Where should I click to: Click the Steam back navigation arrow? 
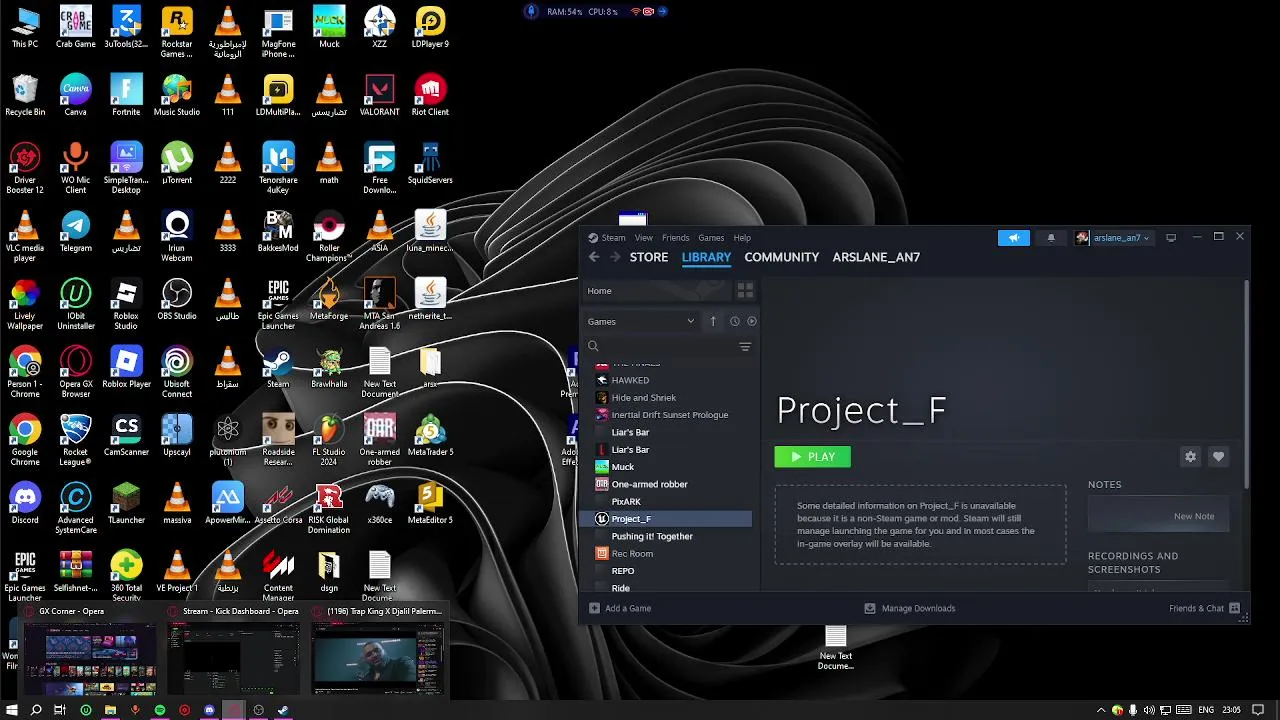594,257
